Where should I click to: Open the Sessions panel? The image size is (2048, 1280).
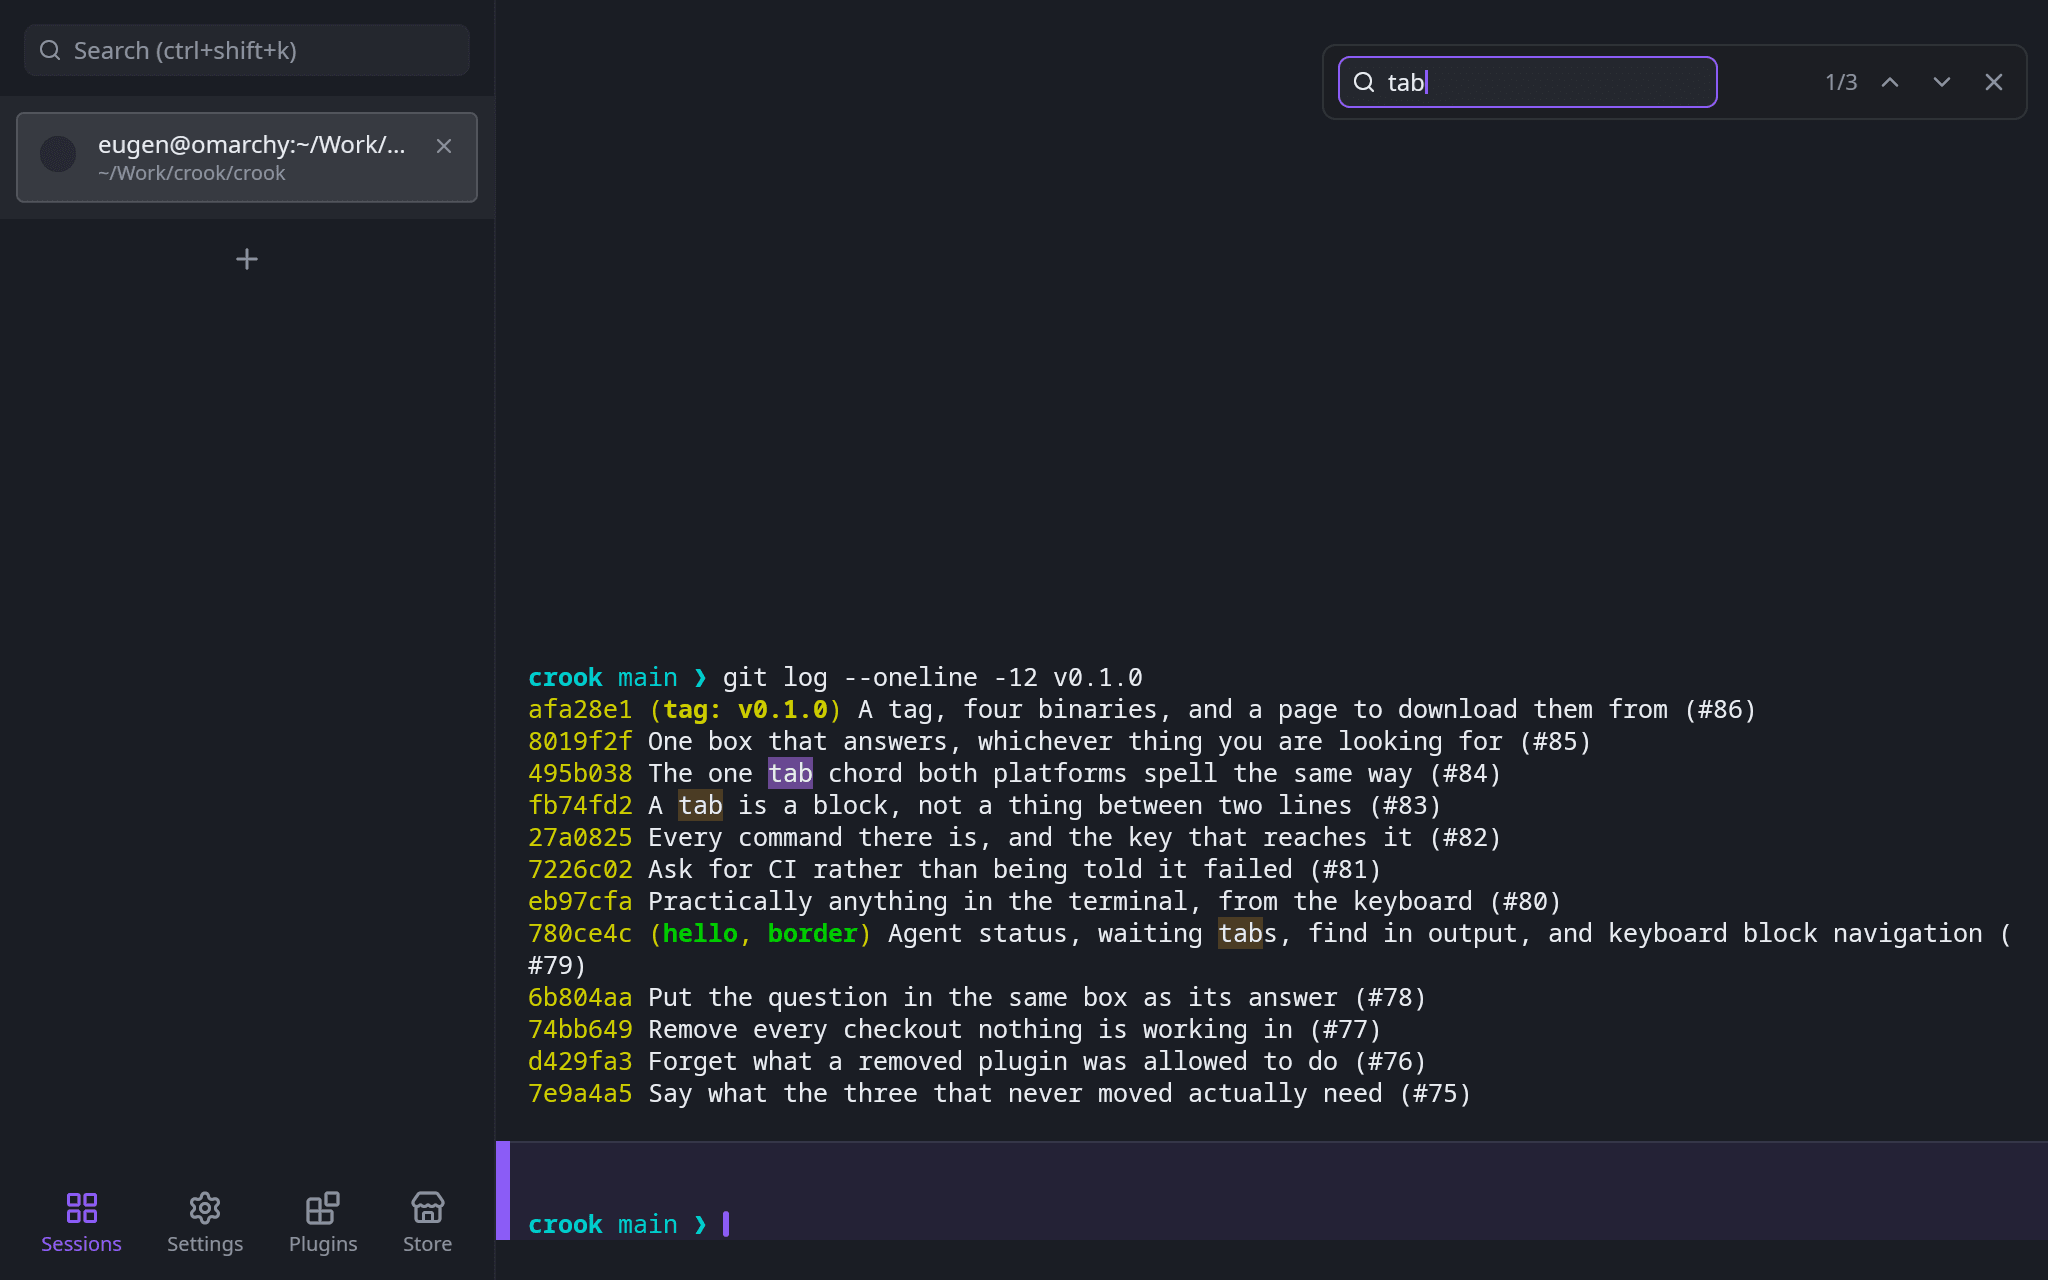point(81,1222)
